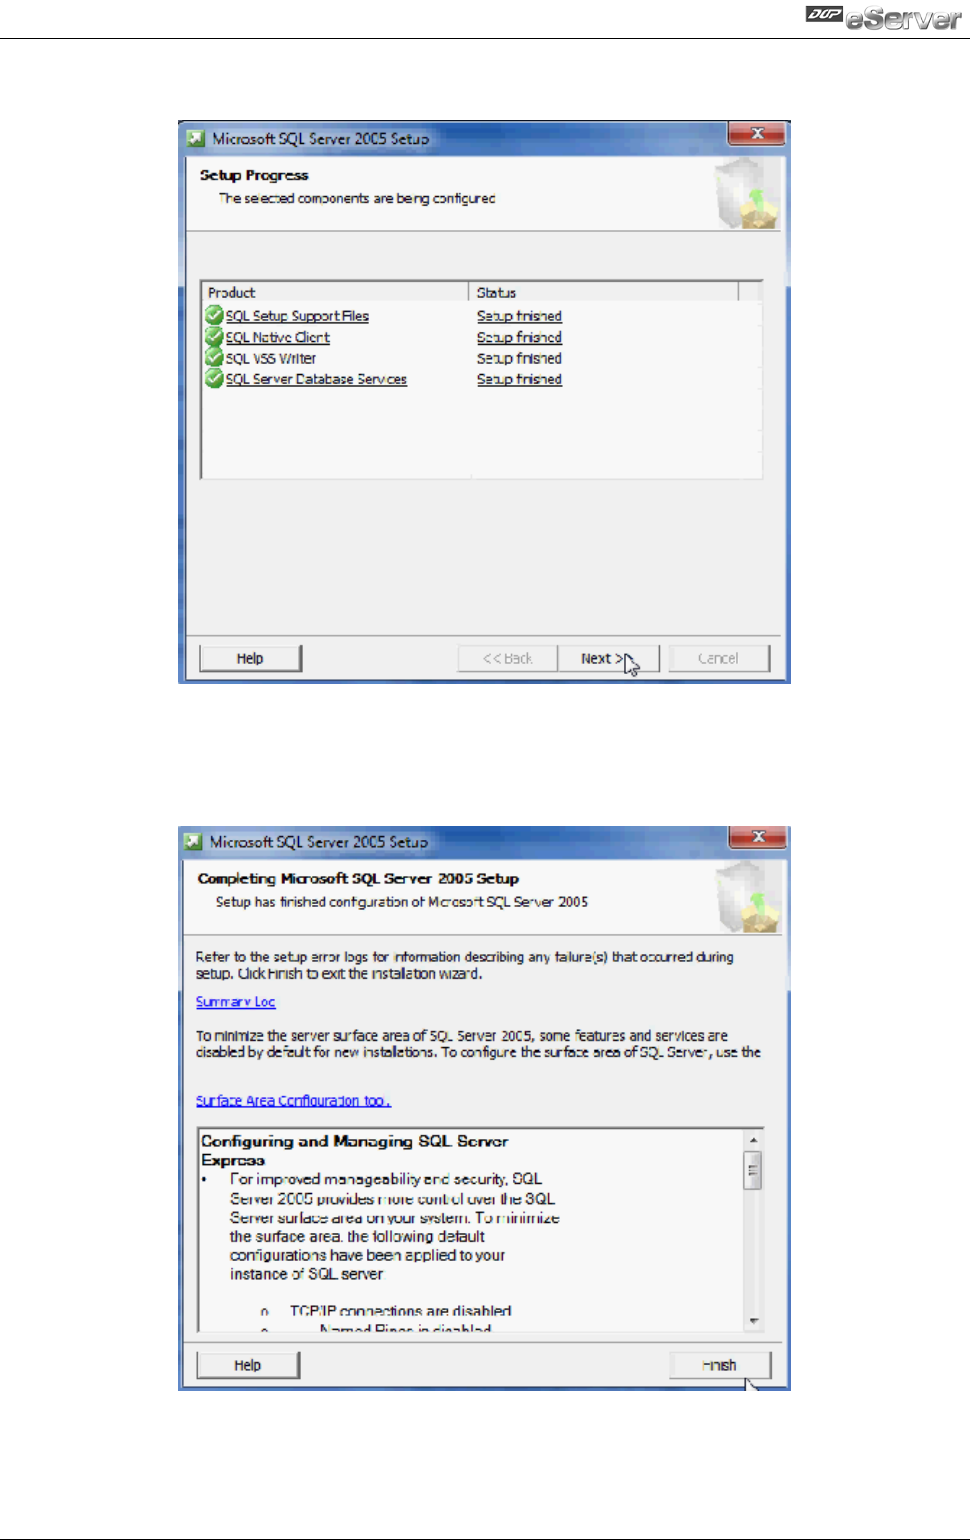
Task: Click the green check beside SQL Server Database Services
Action: pos(214,378)
